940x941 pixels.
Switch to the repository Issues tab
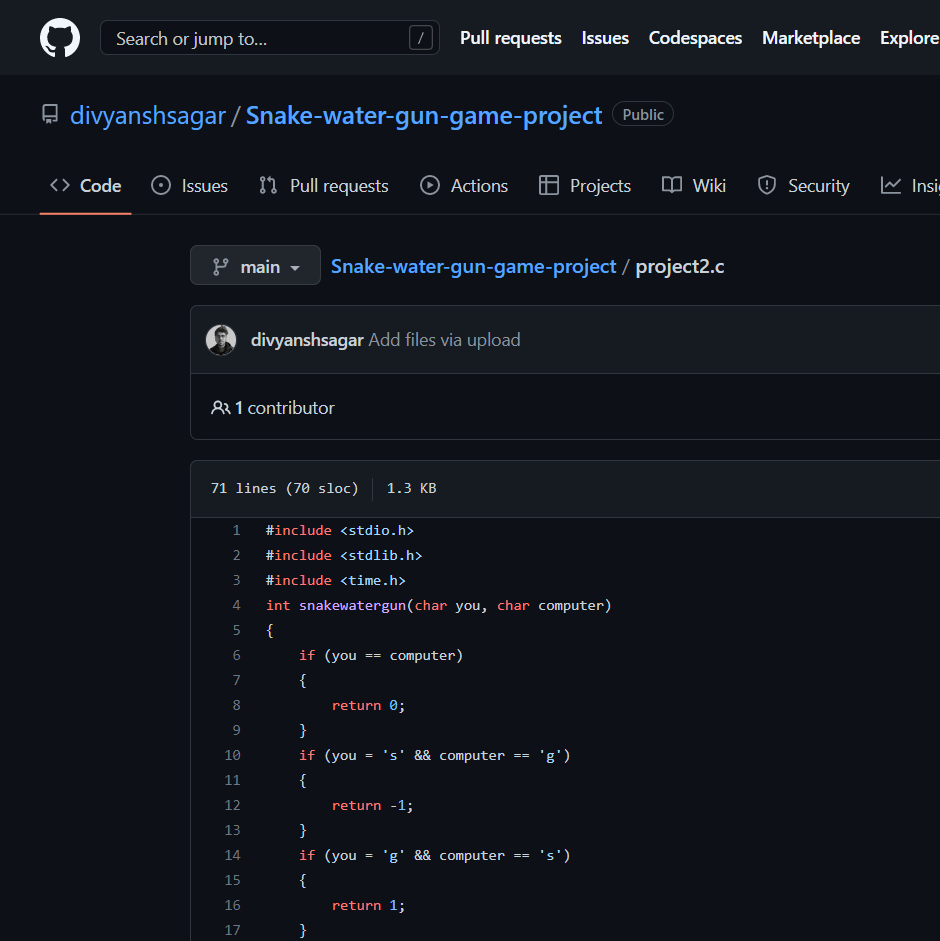point(190,185)
